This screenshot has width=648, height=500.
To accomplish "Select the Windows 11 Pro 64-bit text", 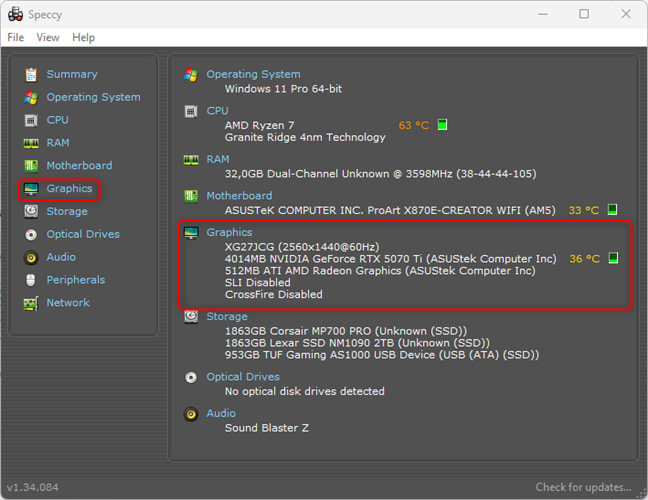I will pos(284,89).
